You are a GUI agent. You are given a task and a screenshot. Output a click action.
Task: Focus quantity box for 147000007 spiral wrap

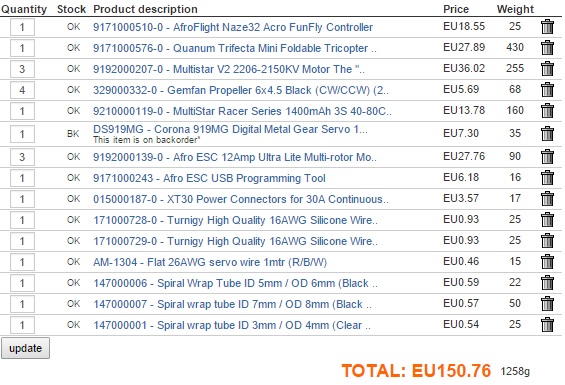tap(22, 304)
